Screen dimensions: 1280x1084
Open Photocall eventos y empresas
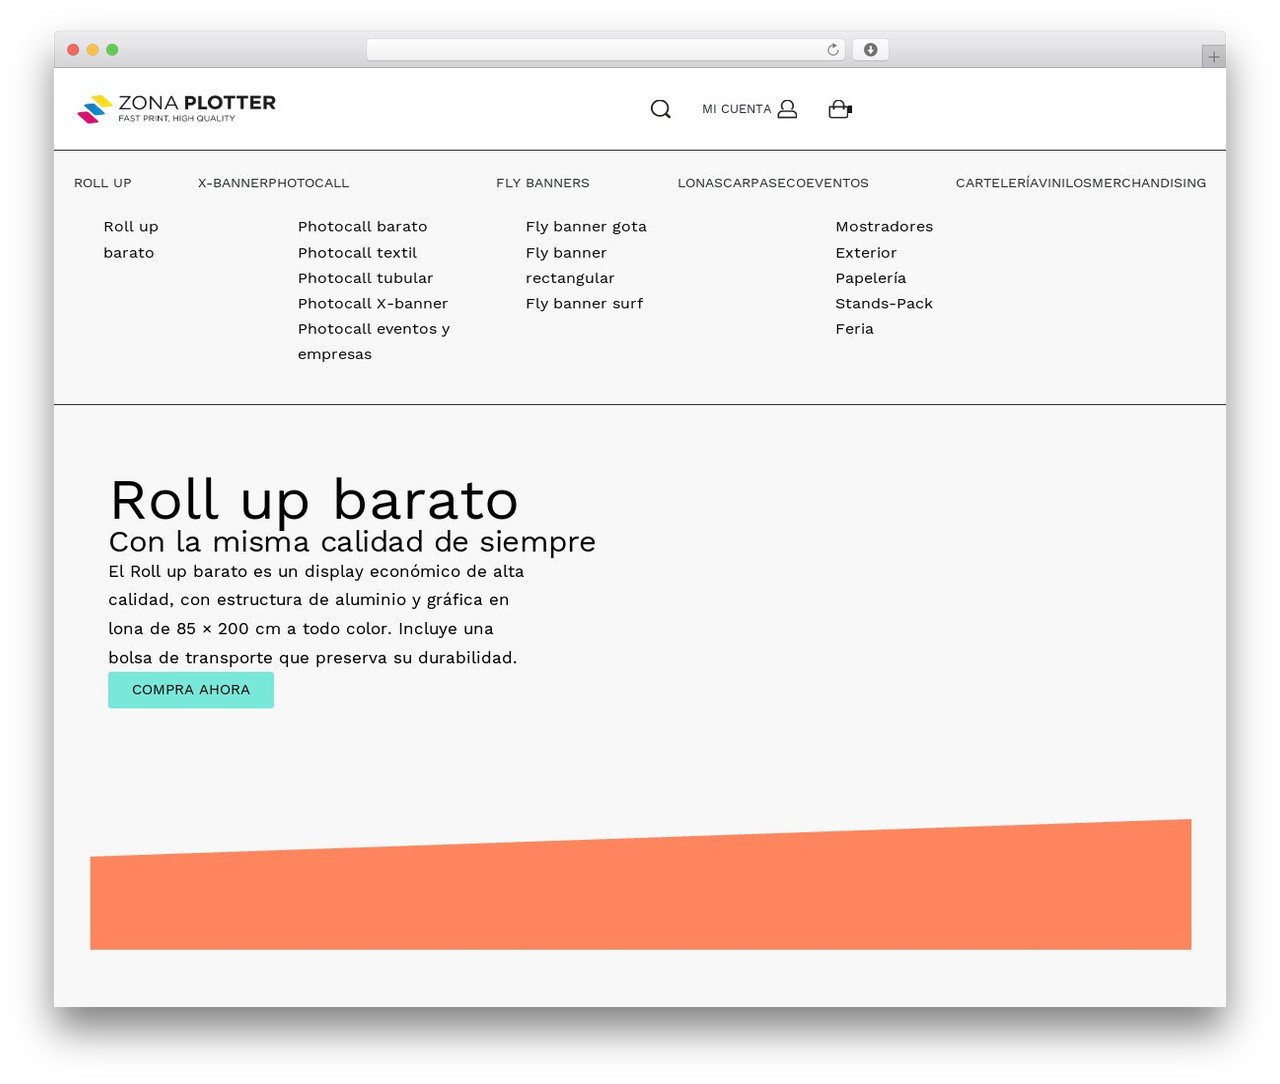(x=374, y=341)
